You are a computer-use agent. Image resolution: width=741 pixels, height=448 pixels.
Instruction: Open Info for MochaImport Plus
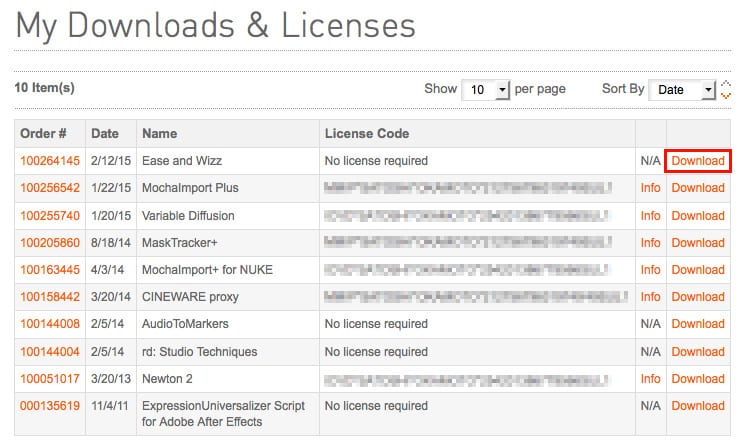coord(650,188)
